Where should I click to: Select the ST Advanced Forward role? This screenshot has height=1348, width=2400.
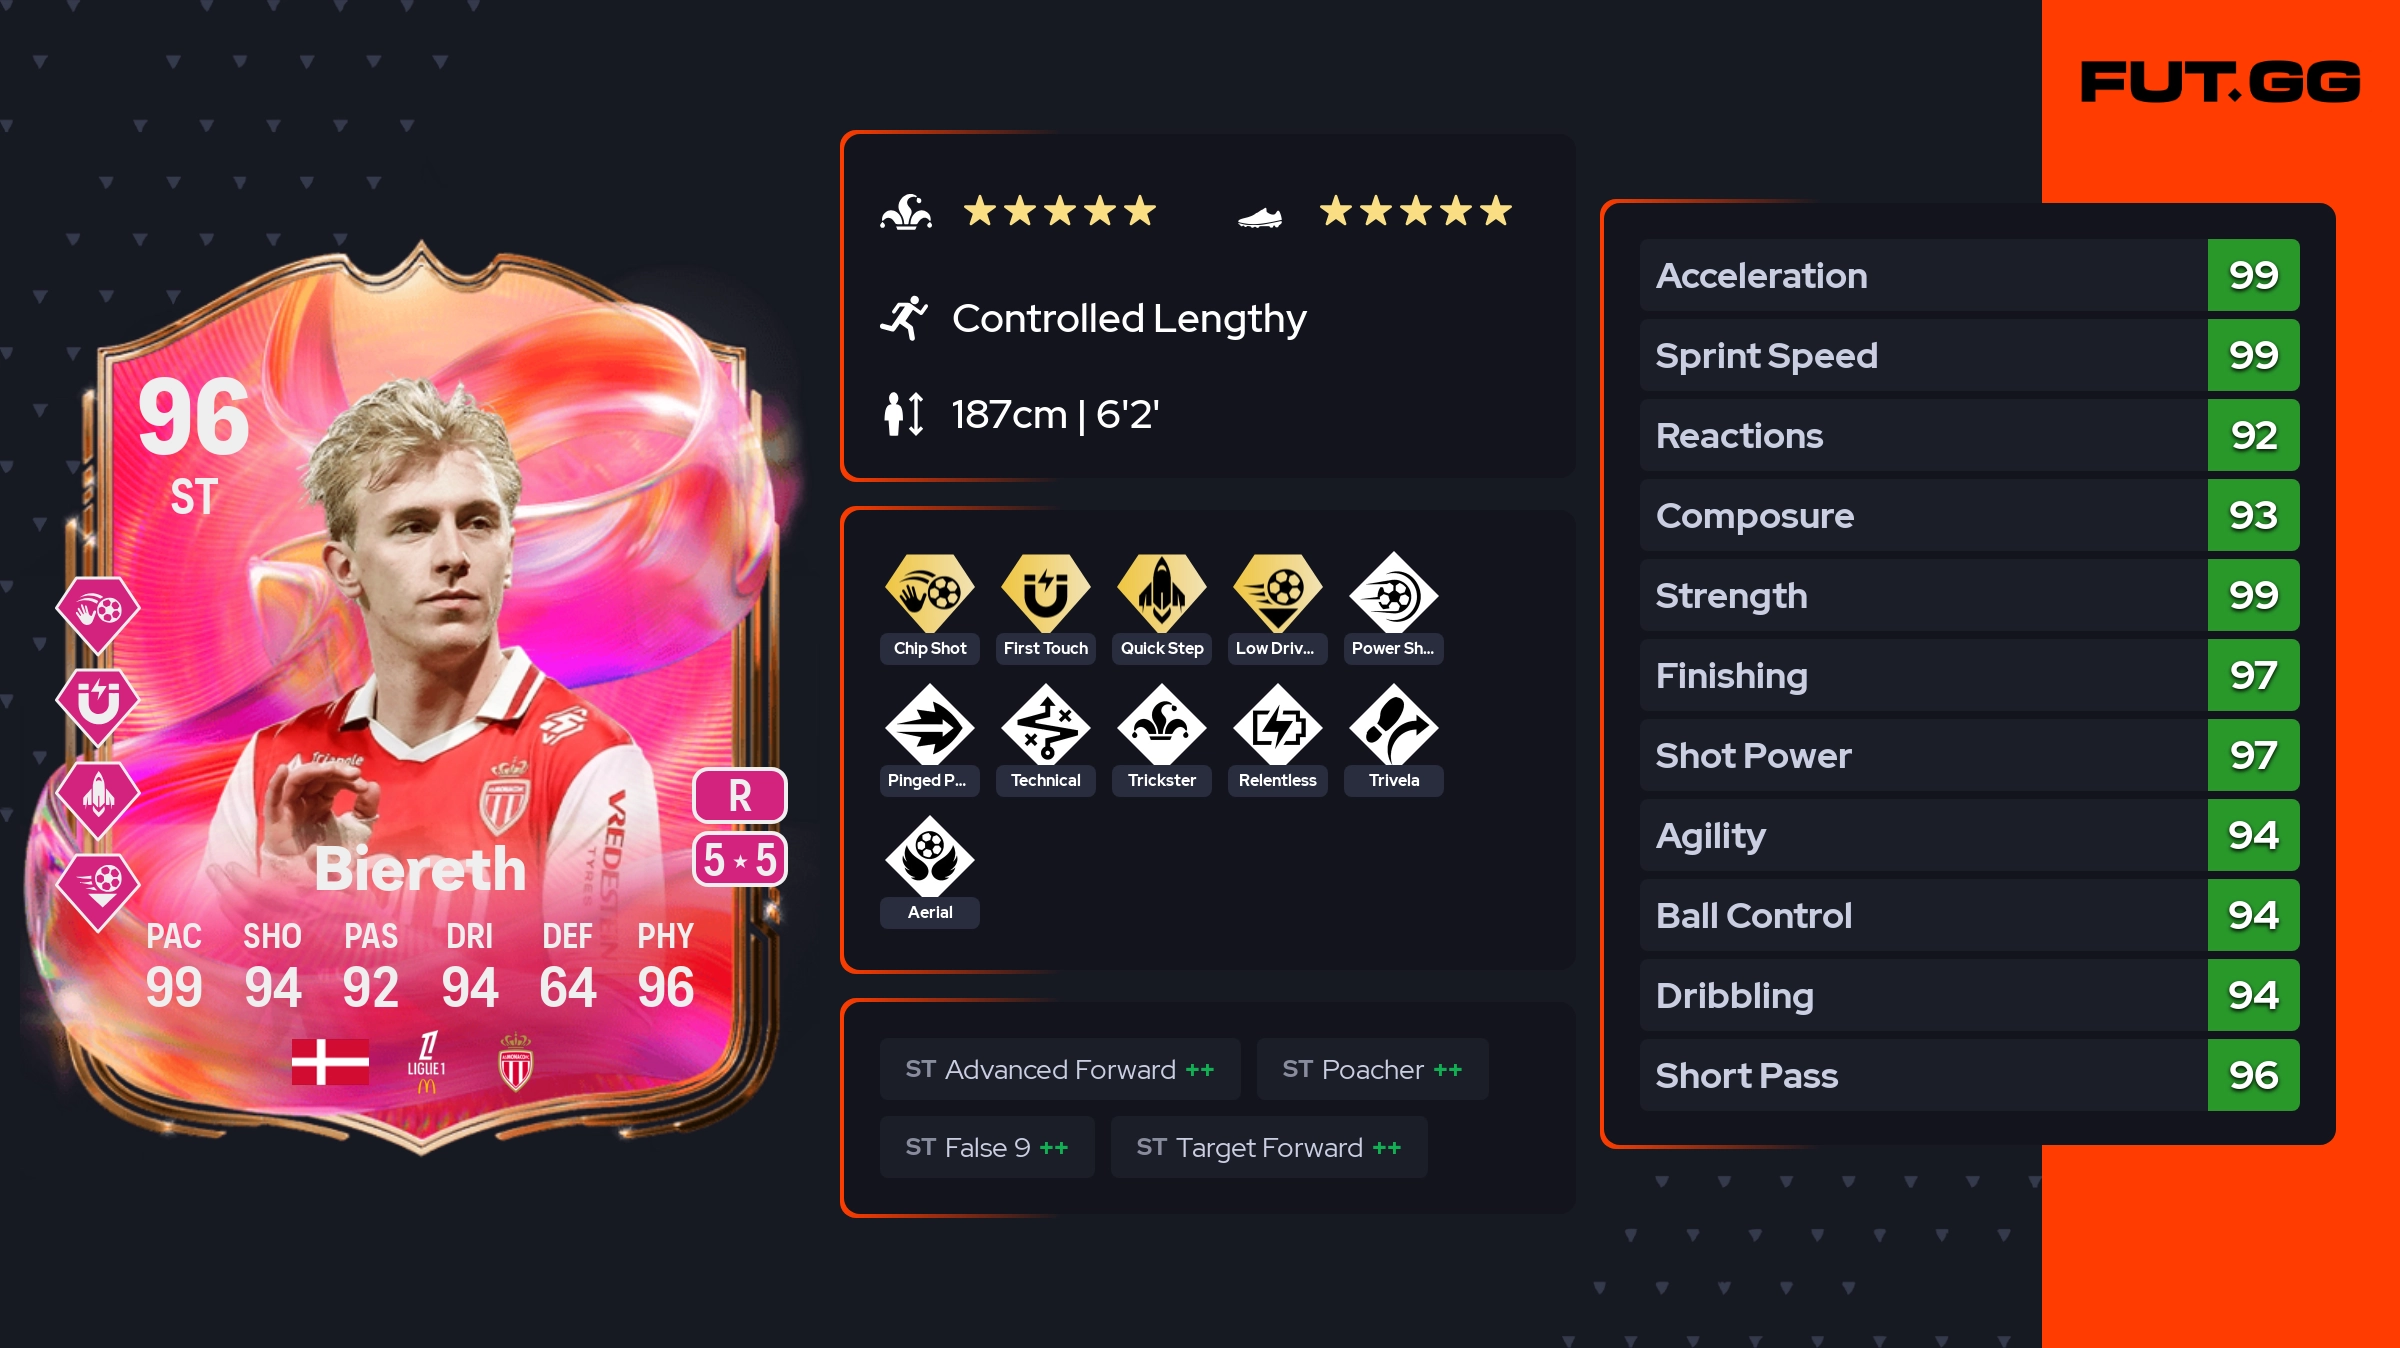1060,1069
